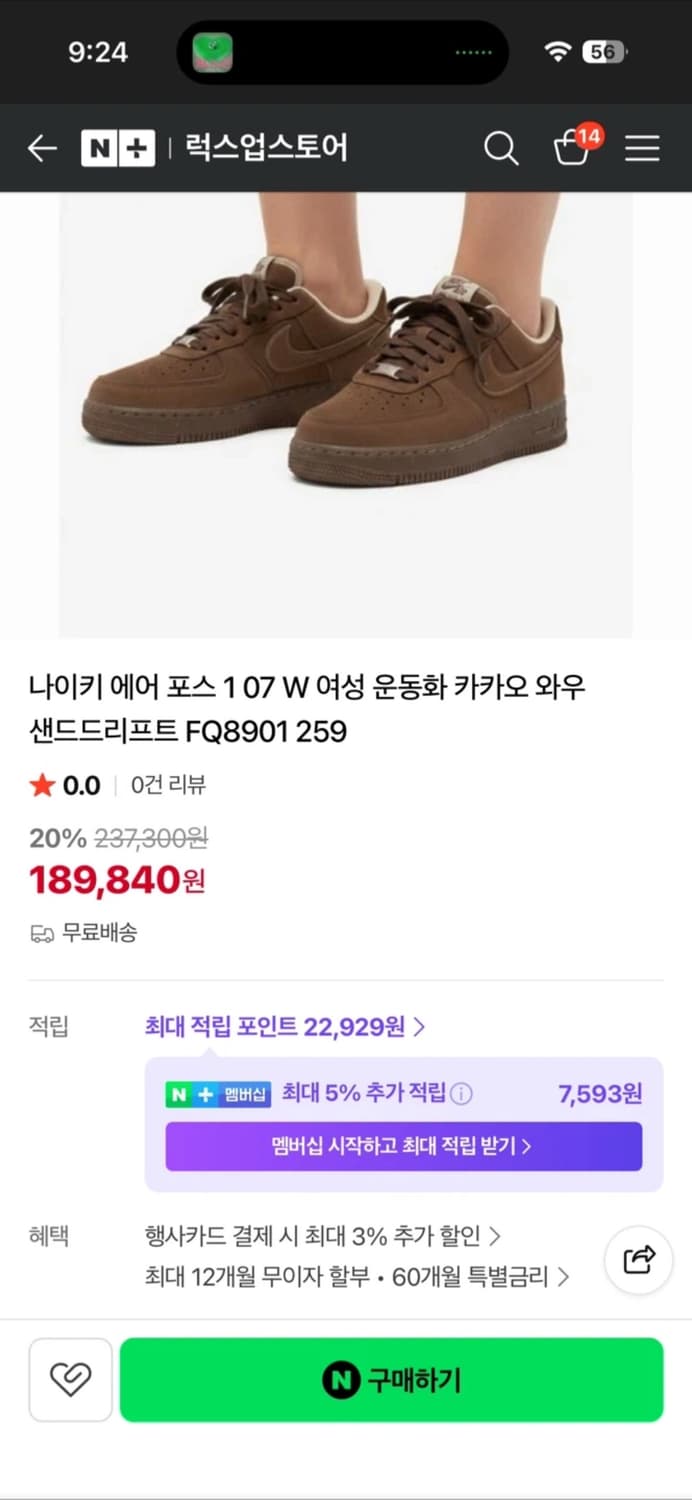692x1500 pixels.
Task: Open the shopping cart showing 14 items
Action: point(573,150)
